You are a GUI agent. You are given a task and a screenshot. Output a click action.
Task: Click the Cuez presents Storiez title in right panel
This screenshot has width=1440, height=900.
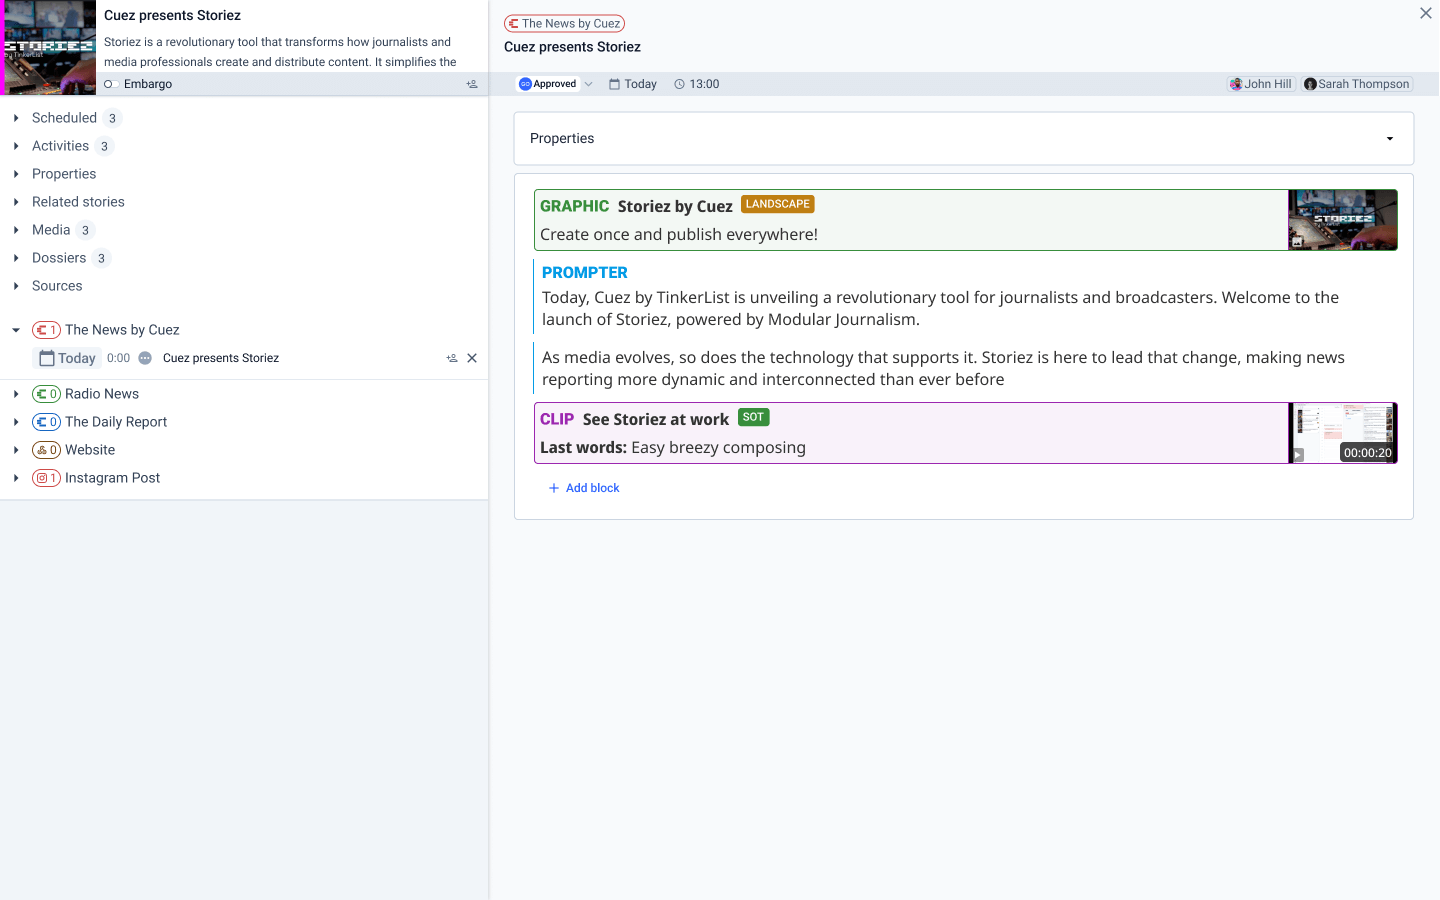coord(572,47)
